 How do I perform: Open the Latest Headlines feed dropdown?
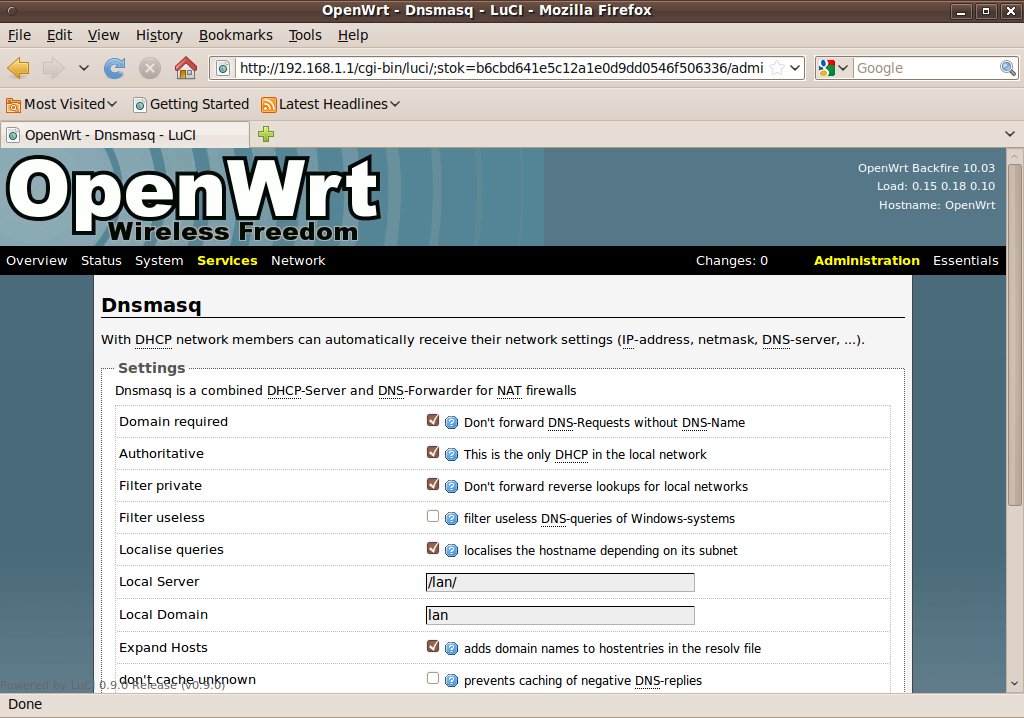(x=330, y=104)
